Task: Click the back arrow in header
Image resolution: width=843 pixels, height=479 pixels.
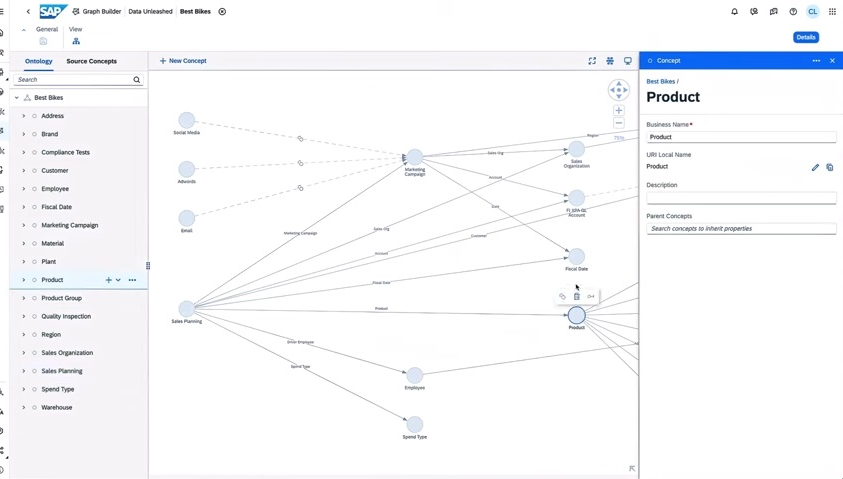Action: point(28,11)
